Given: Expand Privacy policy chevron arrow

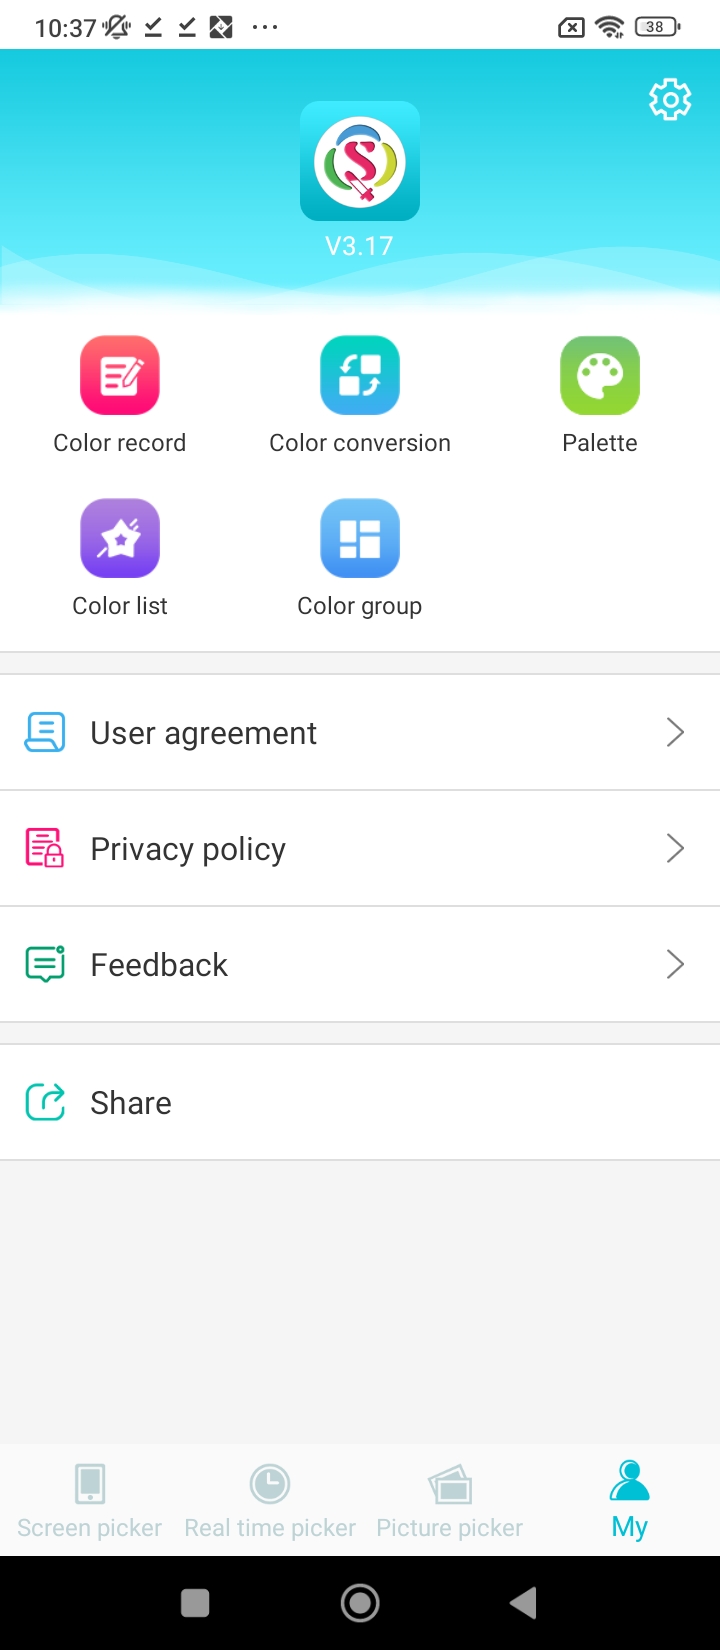Looking at the screenshot, I should point(675,848).
